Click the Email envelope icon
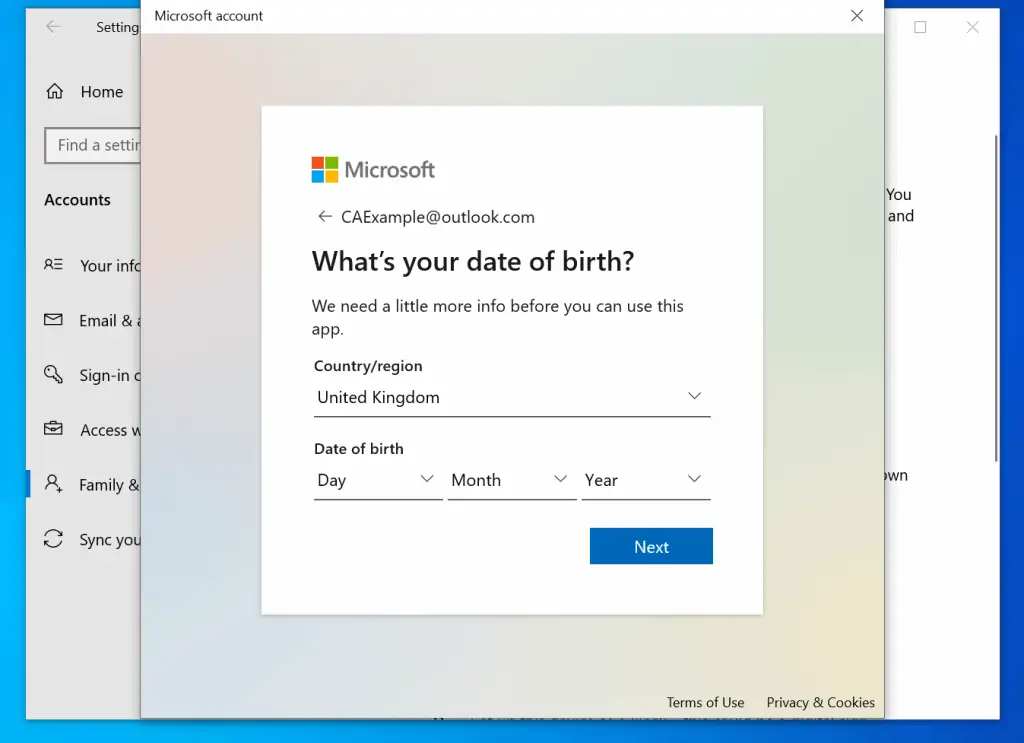Image resolution: width=1024 pixels, height=743 pixels. point(54,320)
